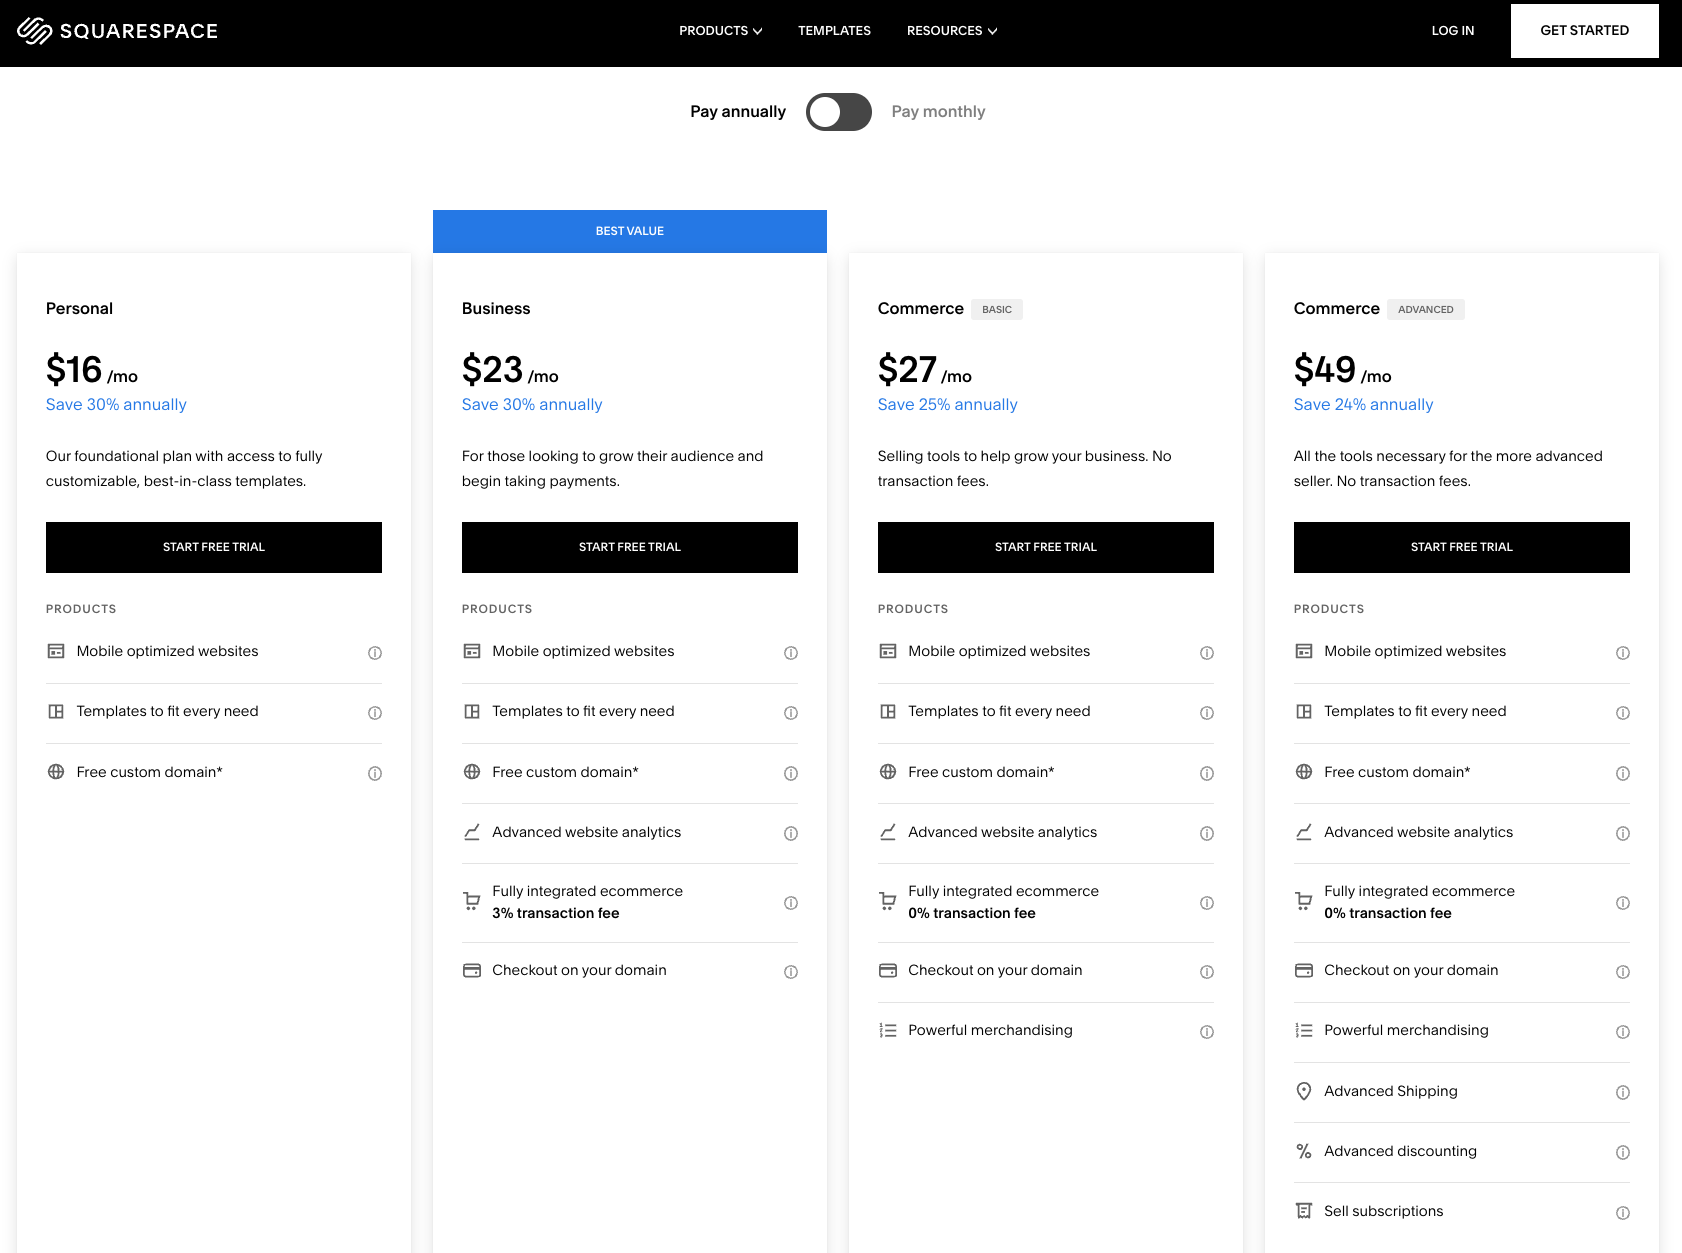Click the list icon beside Commerce Basic Powerful merchandising
This screenshot has height=1253, width=1682.
pyautogui.click(x=888, y=1030)
